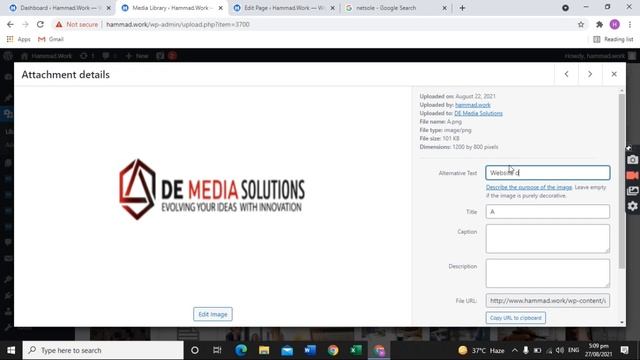This screenshot has height=360, width=640.
Task: Open weather 37°C Haze widget
Action: click(x=481, y=350)
